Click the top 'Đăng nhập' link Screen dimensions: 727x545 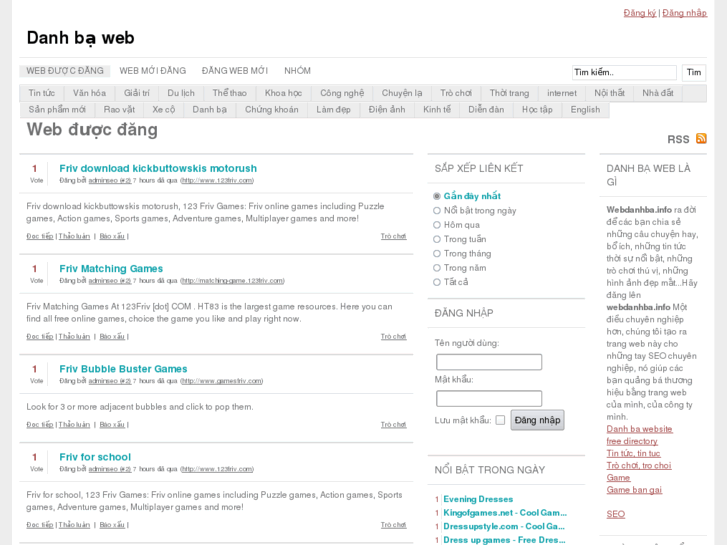[x=684, y=13]
